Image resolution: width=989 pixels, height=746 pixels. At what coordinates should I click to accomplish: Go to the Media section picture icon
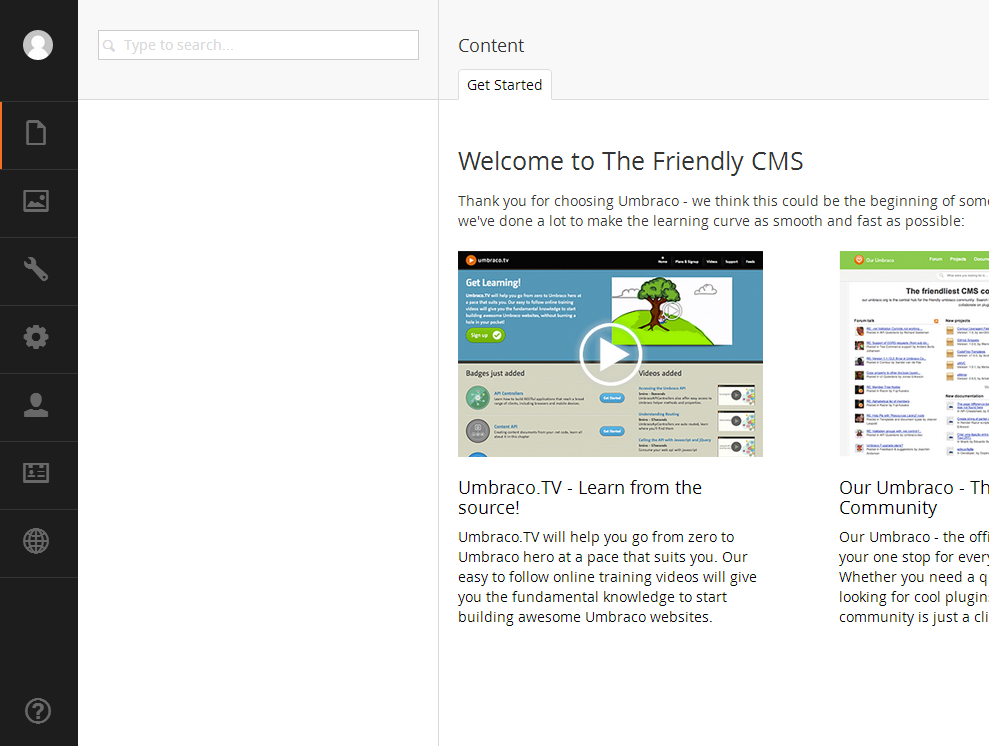pos(36,201)
